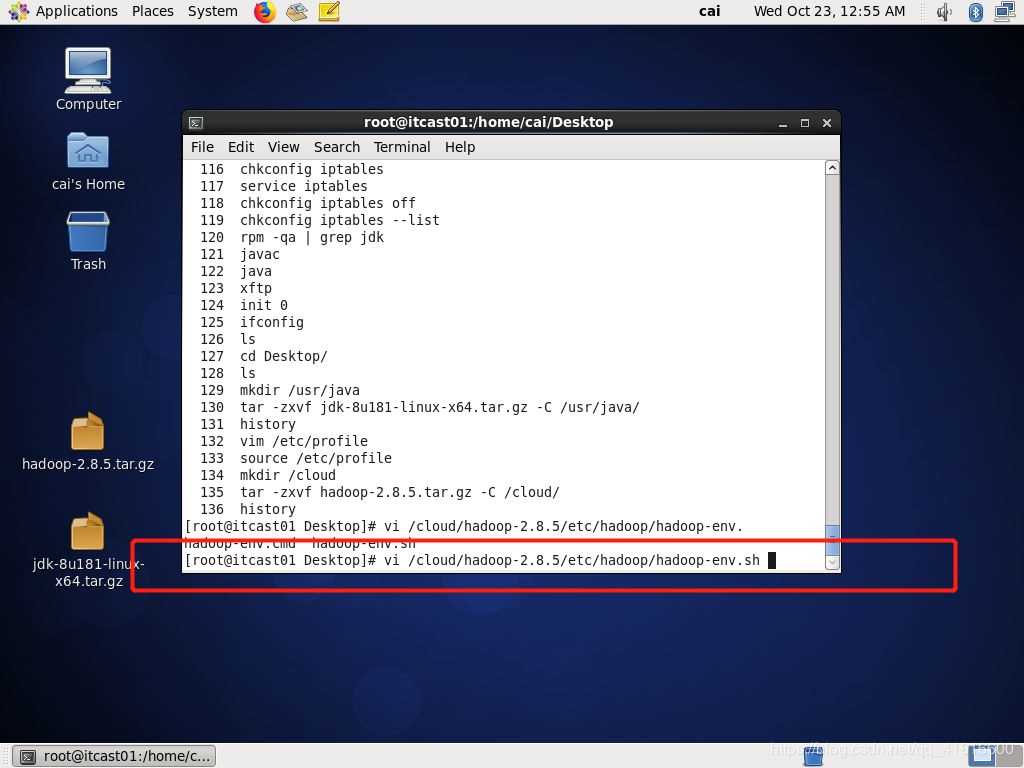This screenshot has height=768, width=1024.
Task: Launch the Firefox browser from the top panel
Action: click(x=264, y=12)
